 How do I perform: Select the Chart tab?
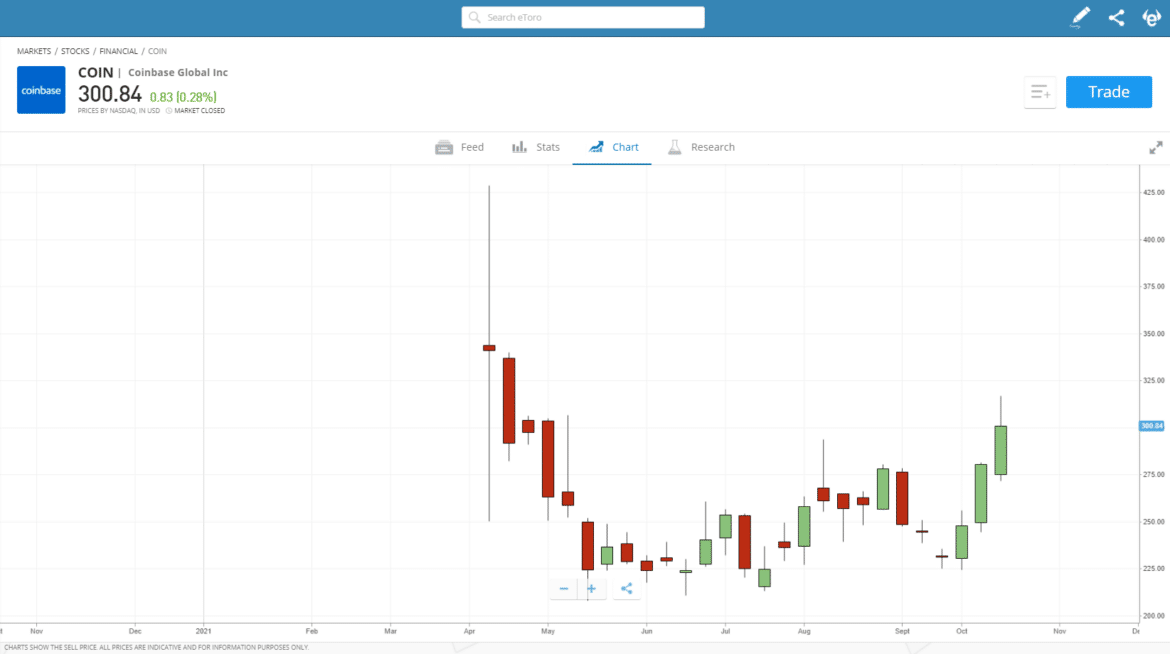[x=613, y=147]
